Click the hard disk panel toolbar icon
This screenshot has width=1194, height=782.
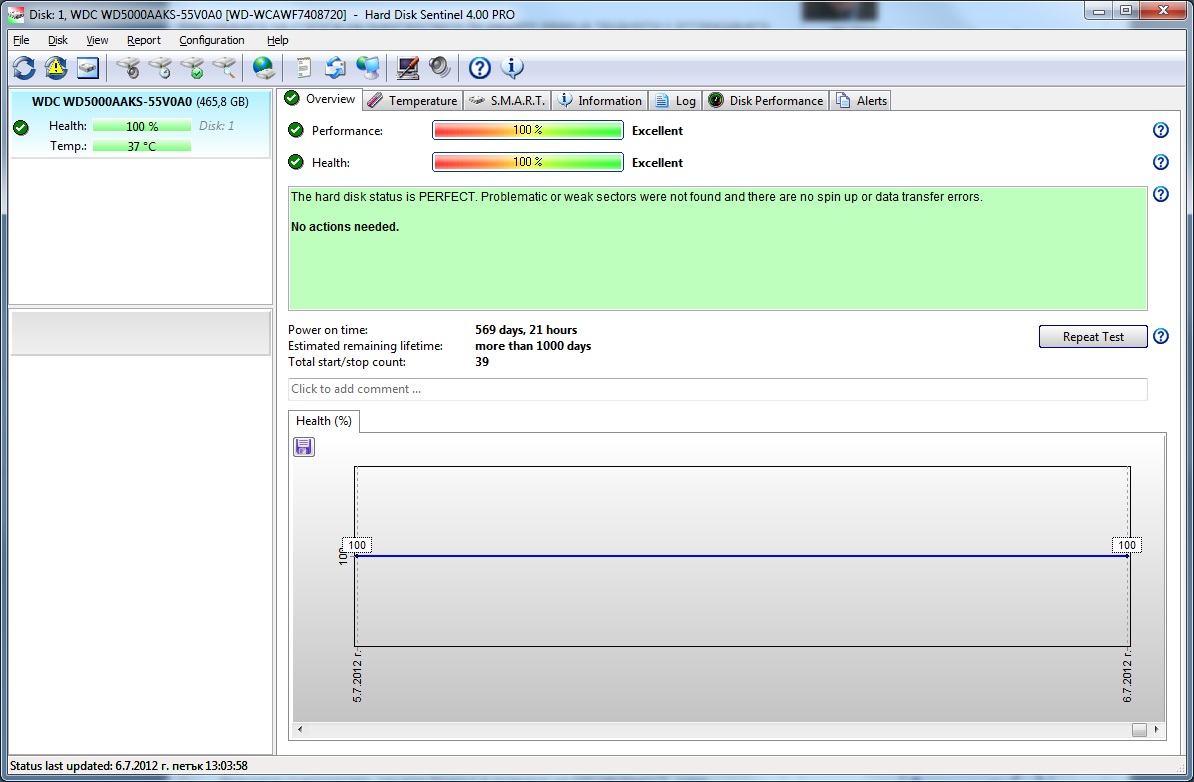88,68
